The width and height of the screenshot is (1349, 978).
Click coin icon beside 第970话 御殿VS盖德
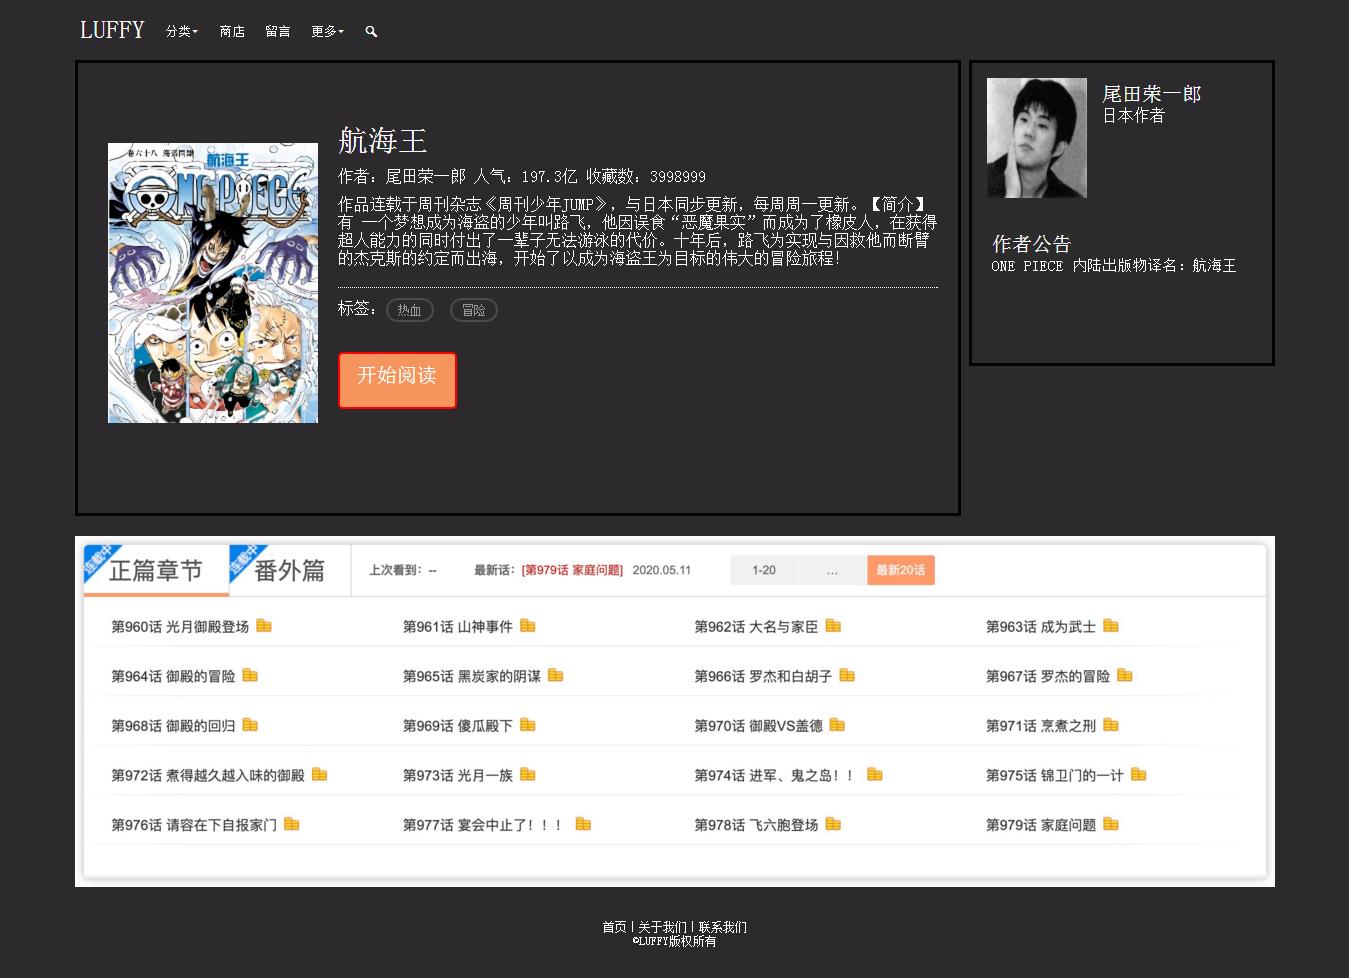click(838, 725)
